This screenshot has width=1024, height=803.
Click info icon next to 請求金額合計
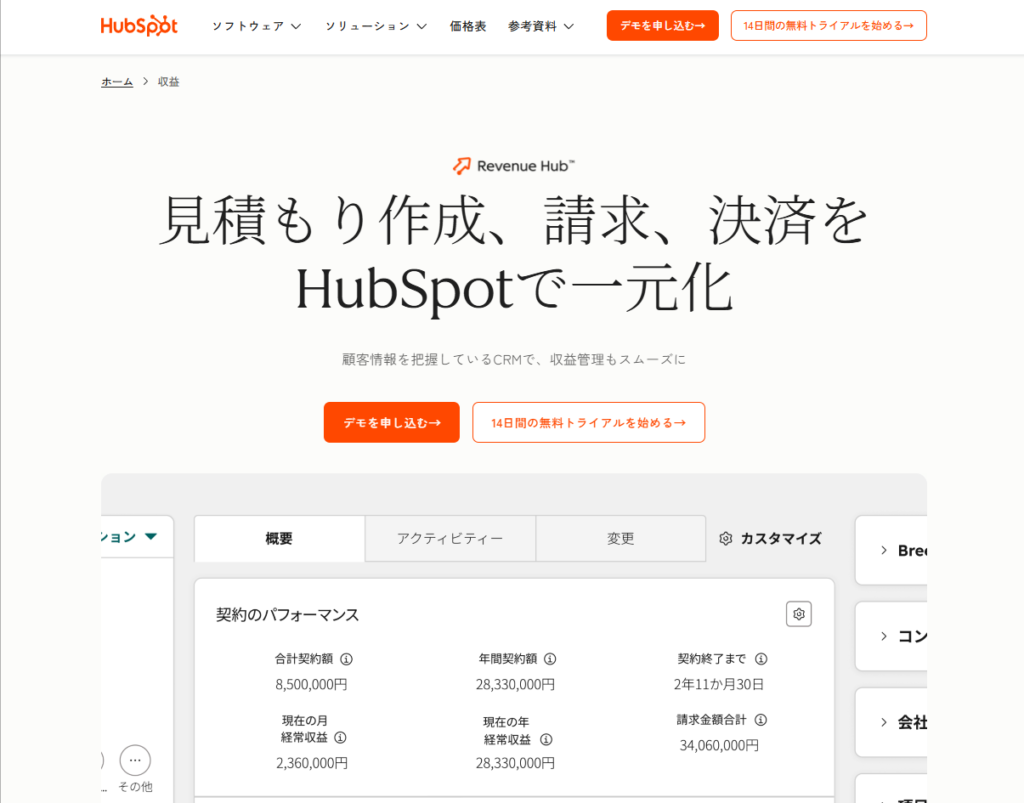point(761,720)
